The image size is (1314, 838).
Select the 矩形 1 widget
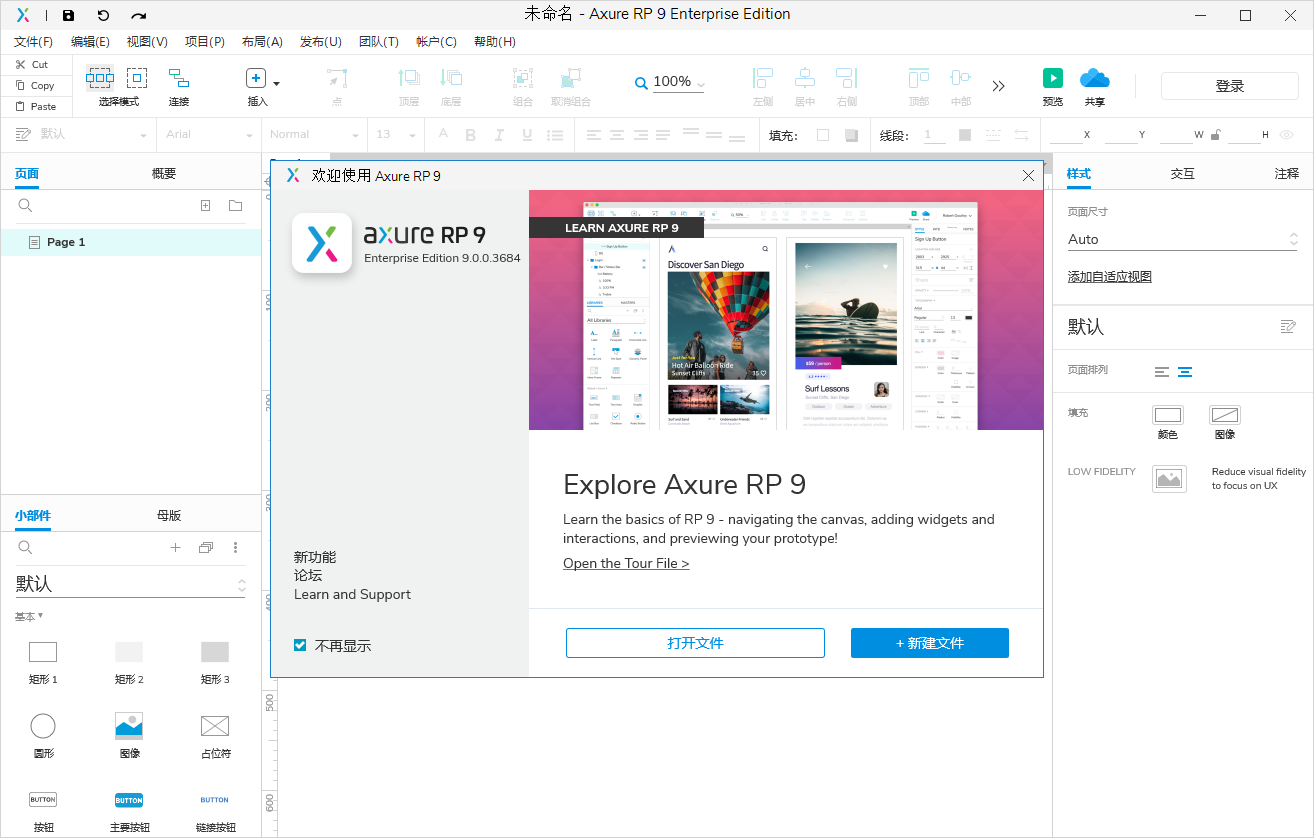pos(43,663)
